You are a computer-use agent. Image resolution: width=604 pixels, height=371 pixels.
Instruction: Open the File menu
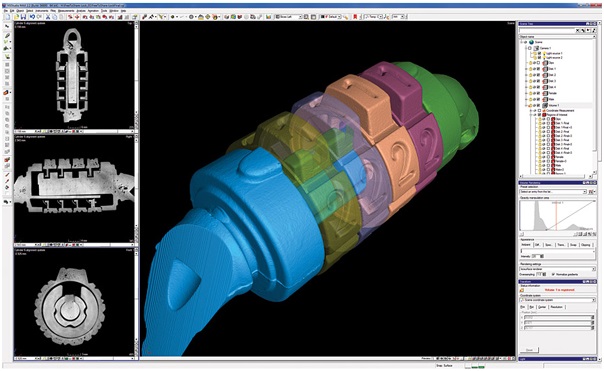[x=6, y=11]
